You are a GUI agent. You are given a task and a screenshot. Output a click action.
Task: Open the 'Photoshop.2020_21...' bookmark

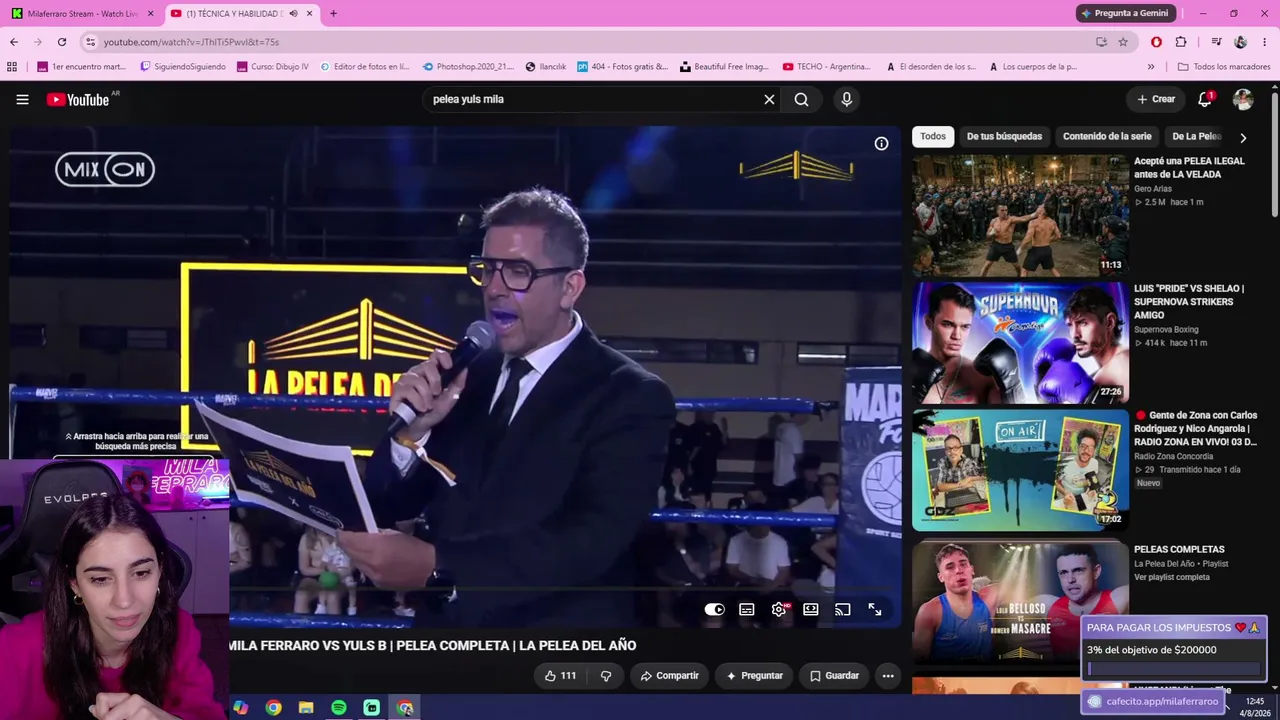click(x=467, y=67)
